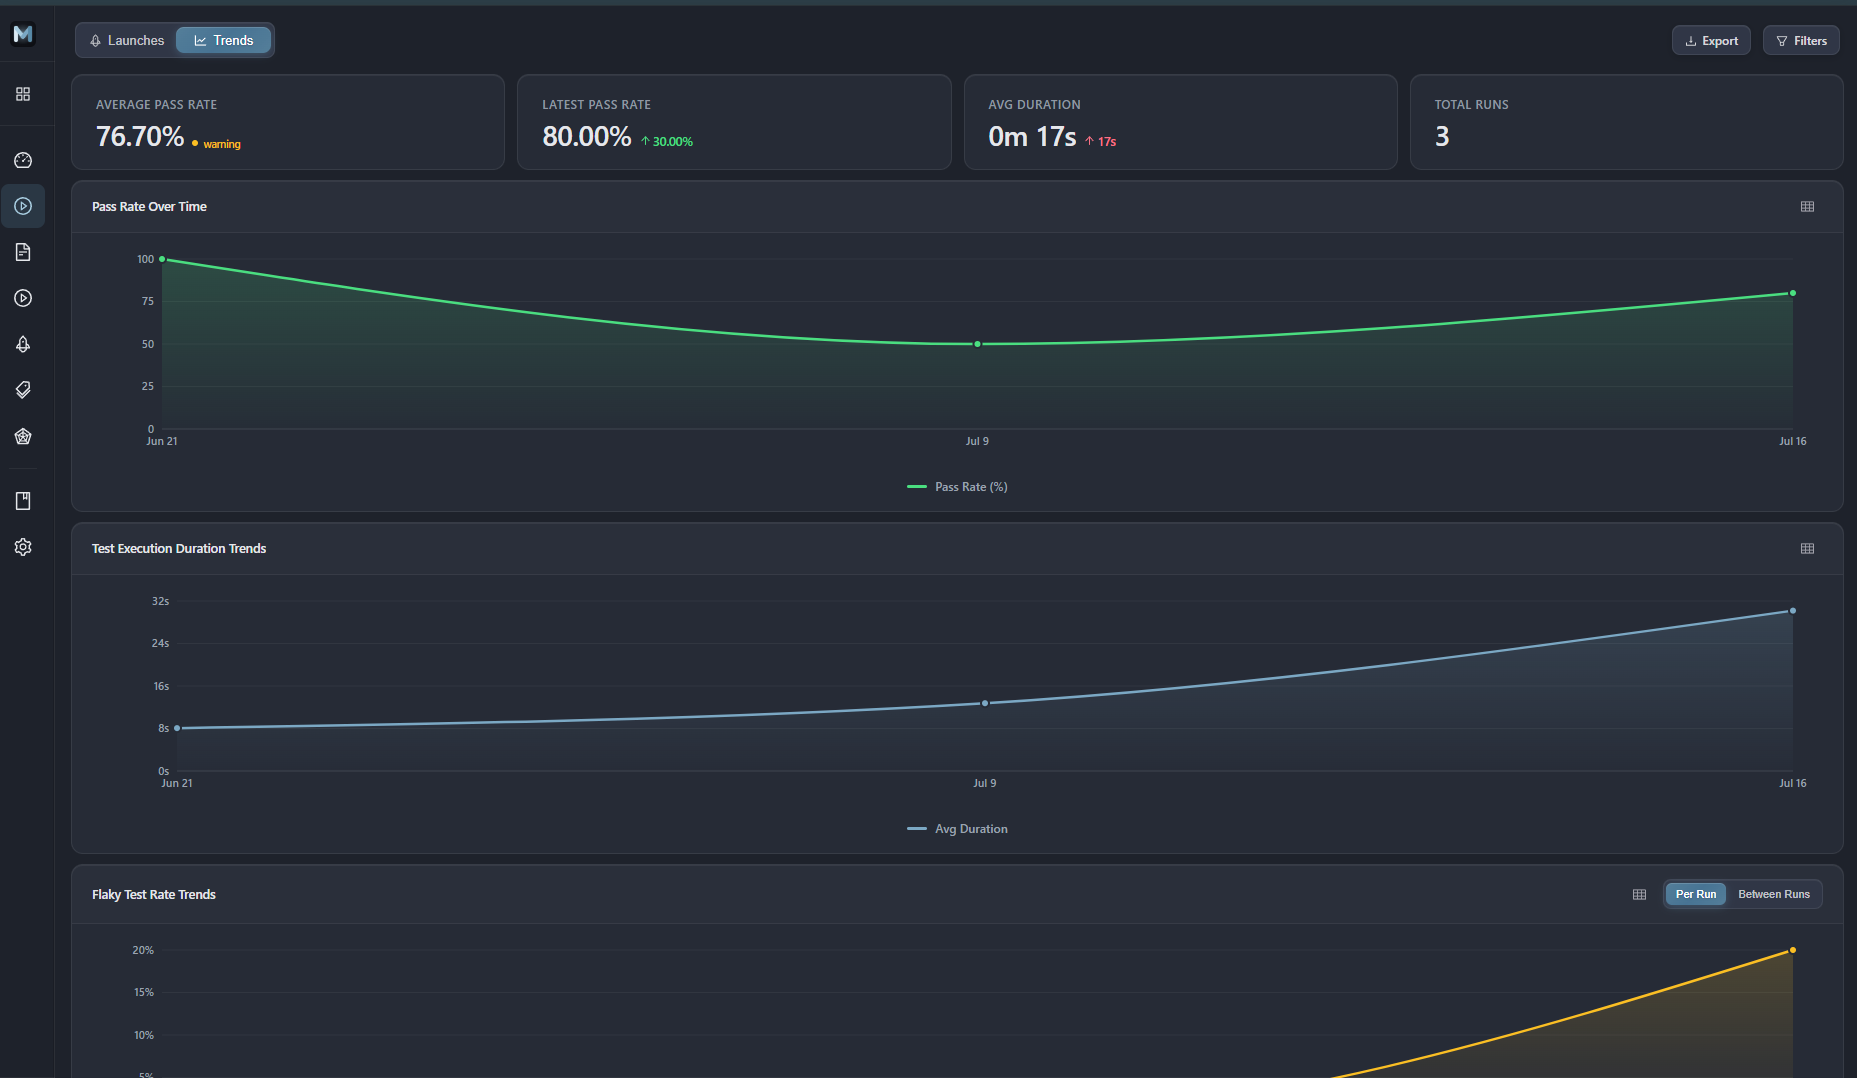Toggle the Pass Rate (%) legend entry
The height and width of the screenshot is (1078, 1857).
tap(957, 487)
